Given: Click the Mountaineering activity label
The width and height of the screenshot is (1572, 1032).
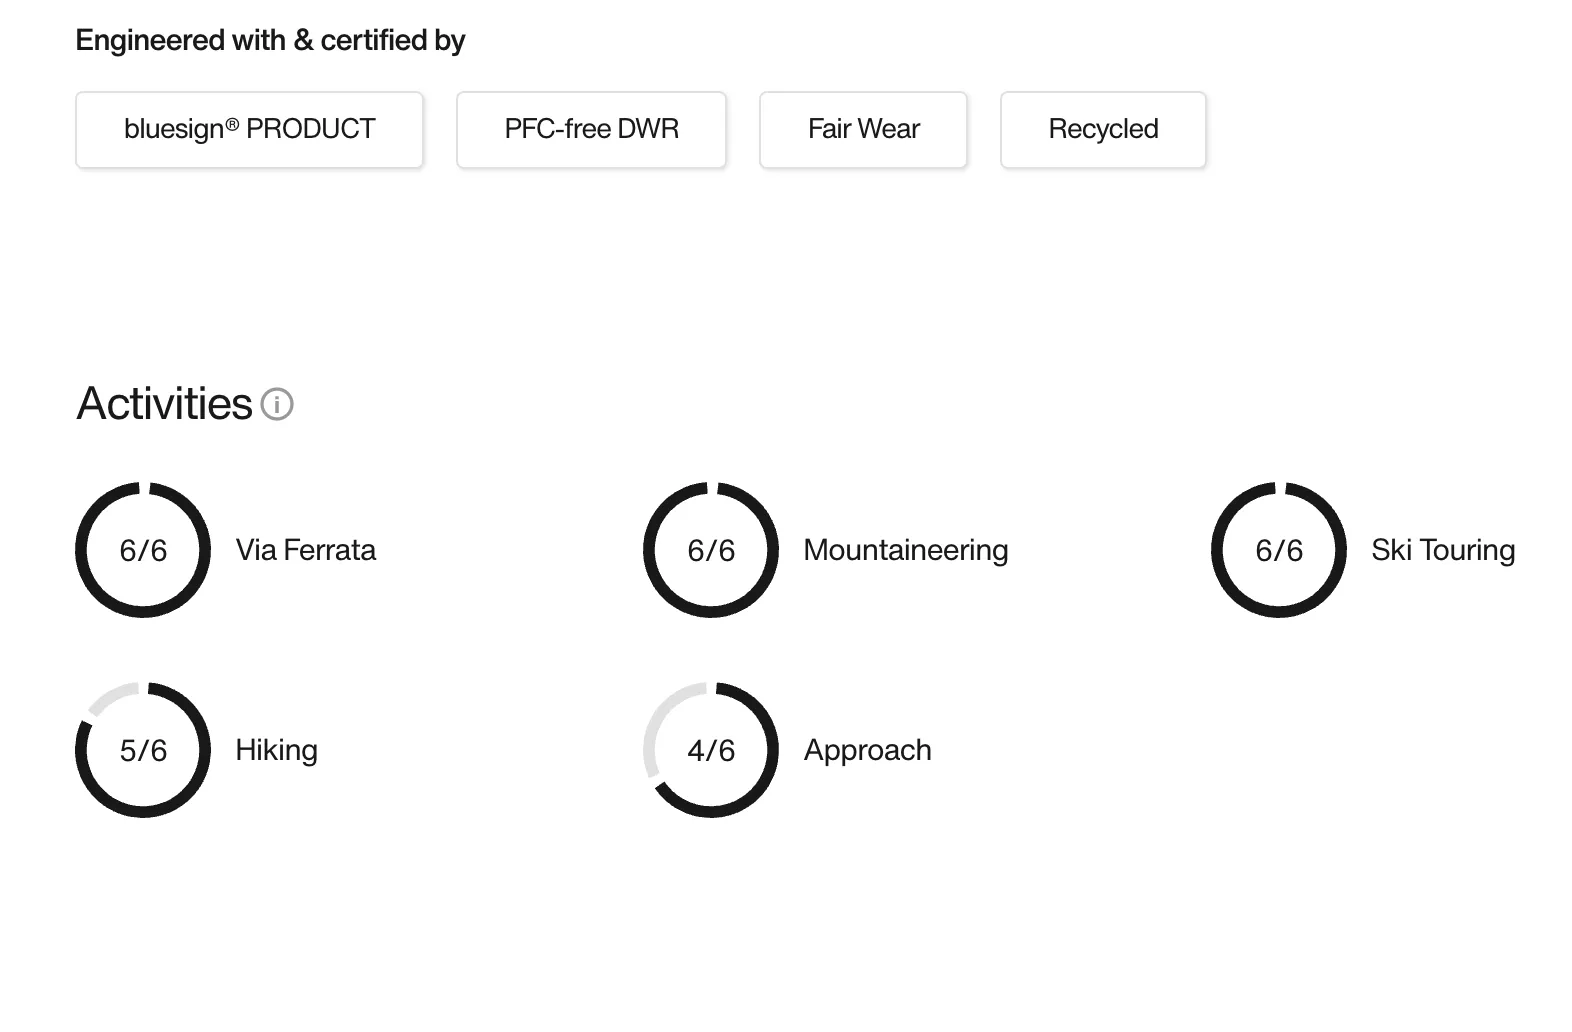Looking at the screenshot, I should pos(906,550).
